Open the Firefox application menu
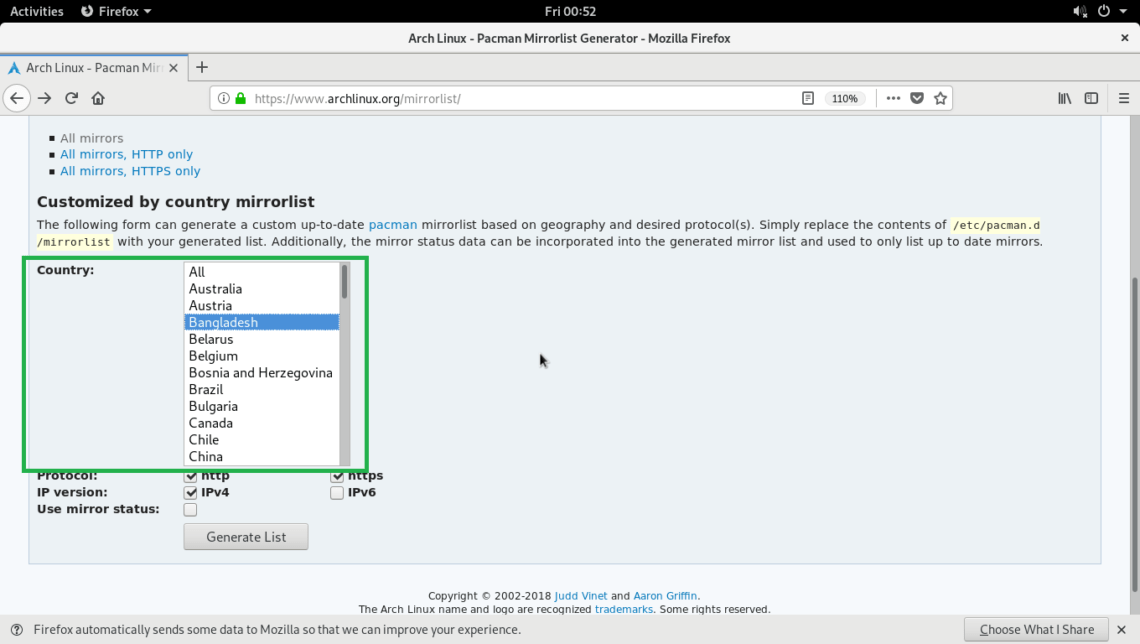Screen dimensions: 1140x644 [x=116, y=11]
